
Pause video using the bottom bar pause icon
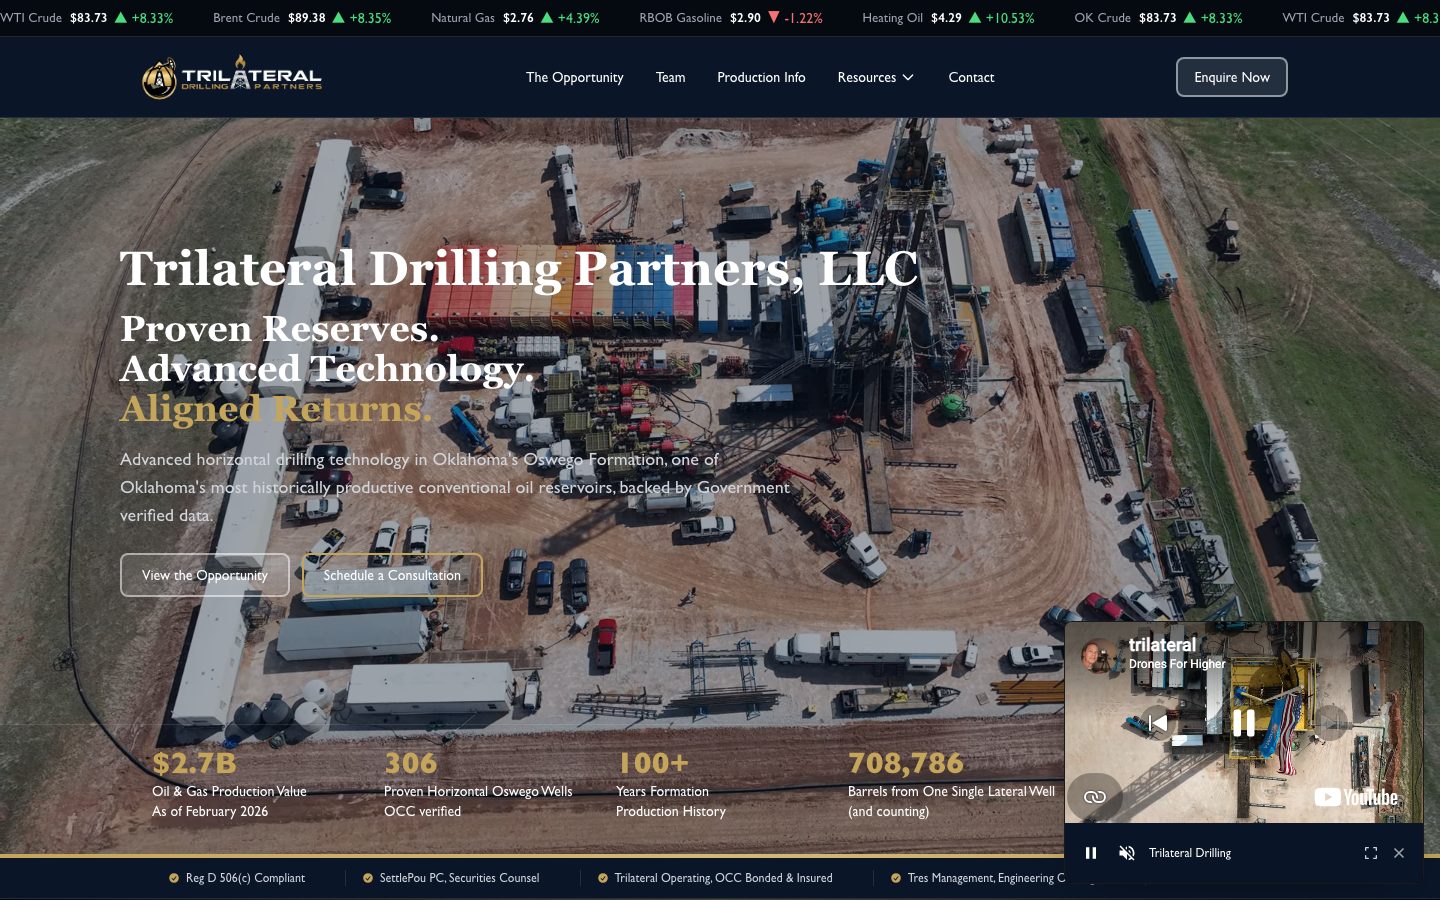[1091, 853]
